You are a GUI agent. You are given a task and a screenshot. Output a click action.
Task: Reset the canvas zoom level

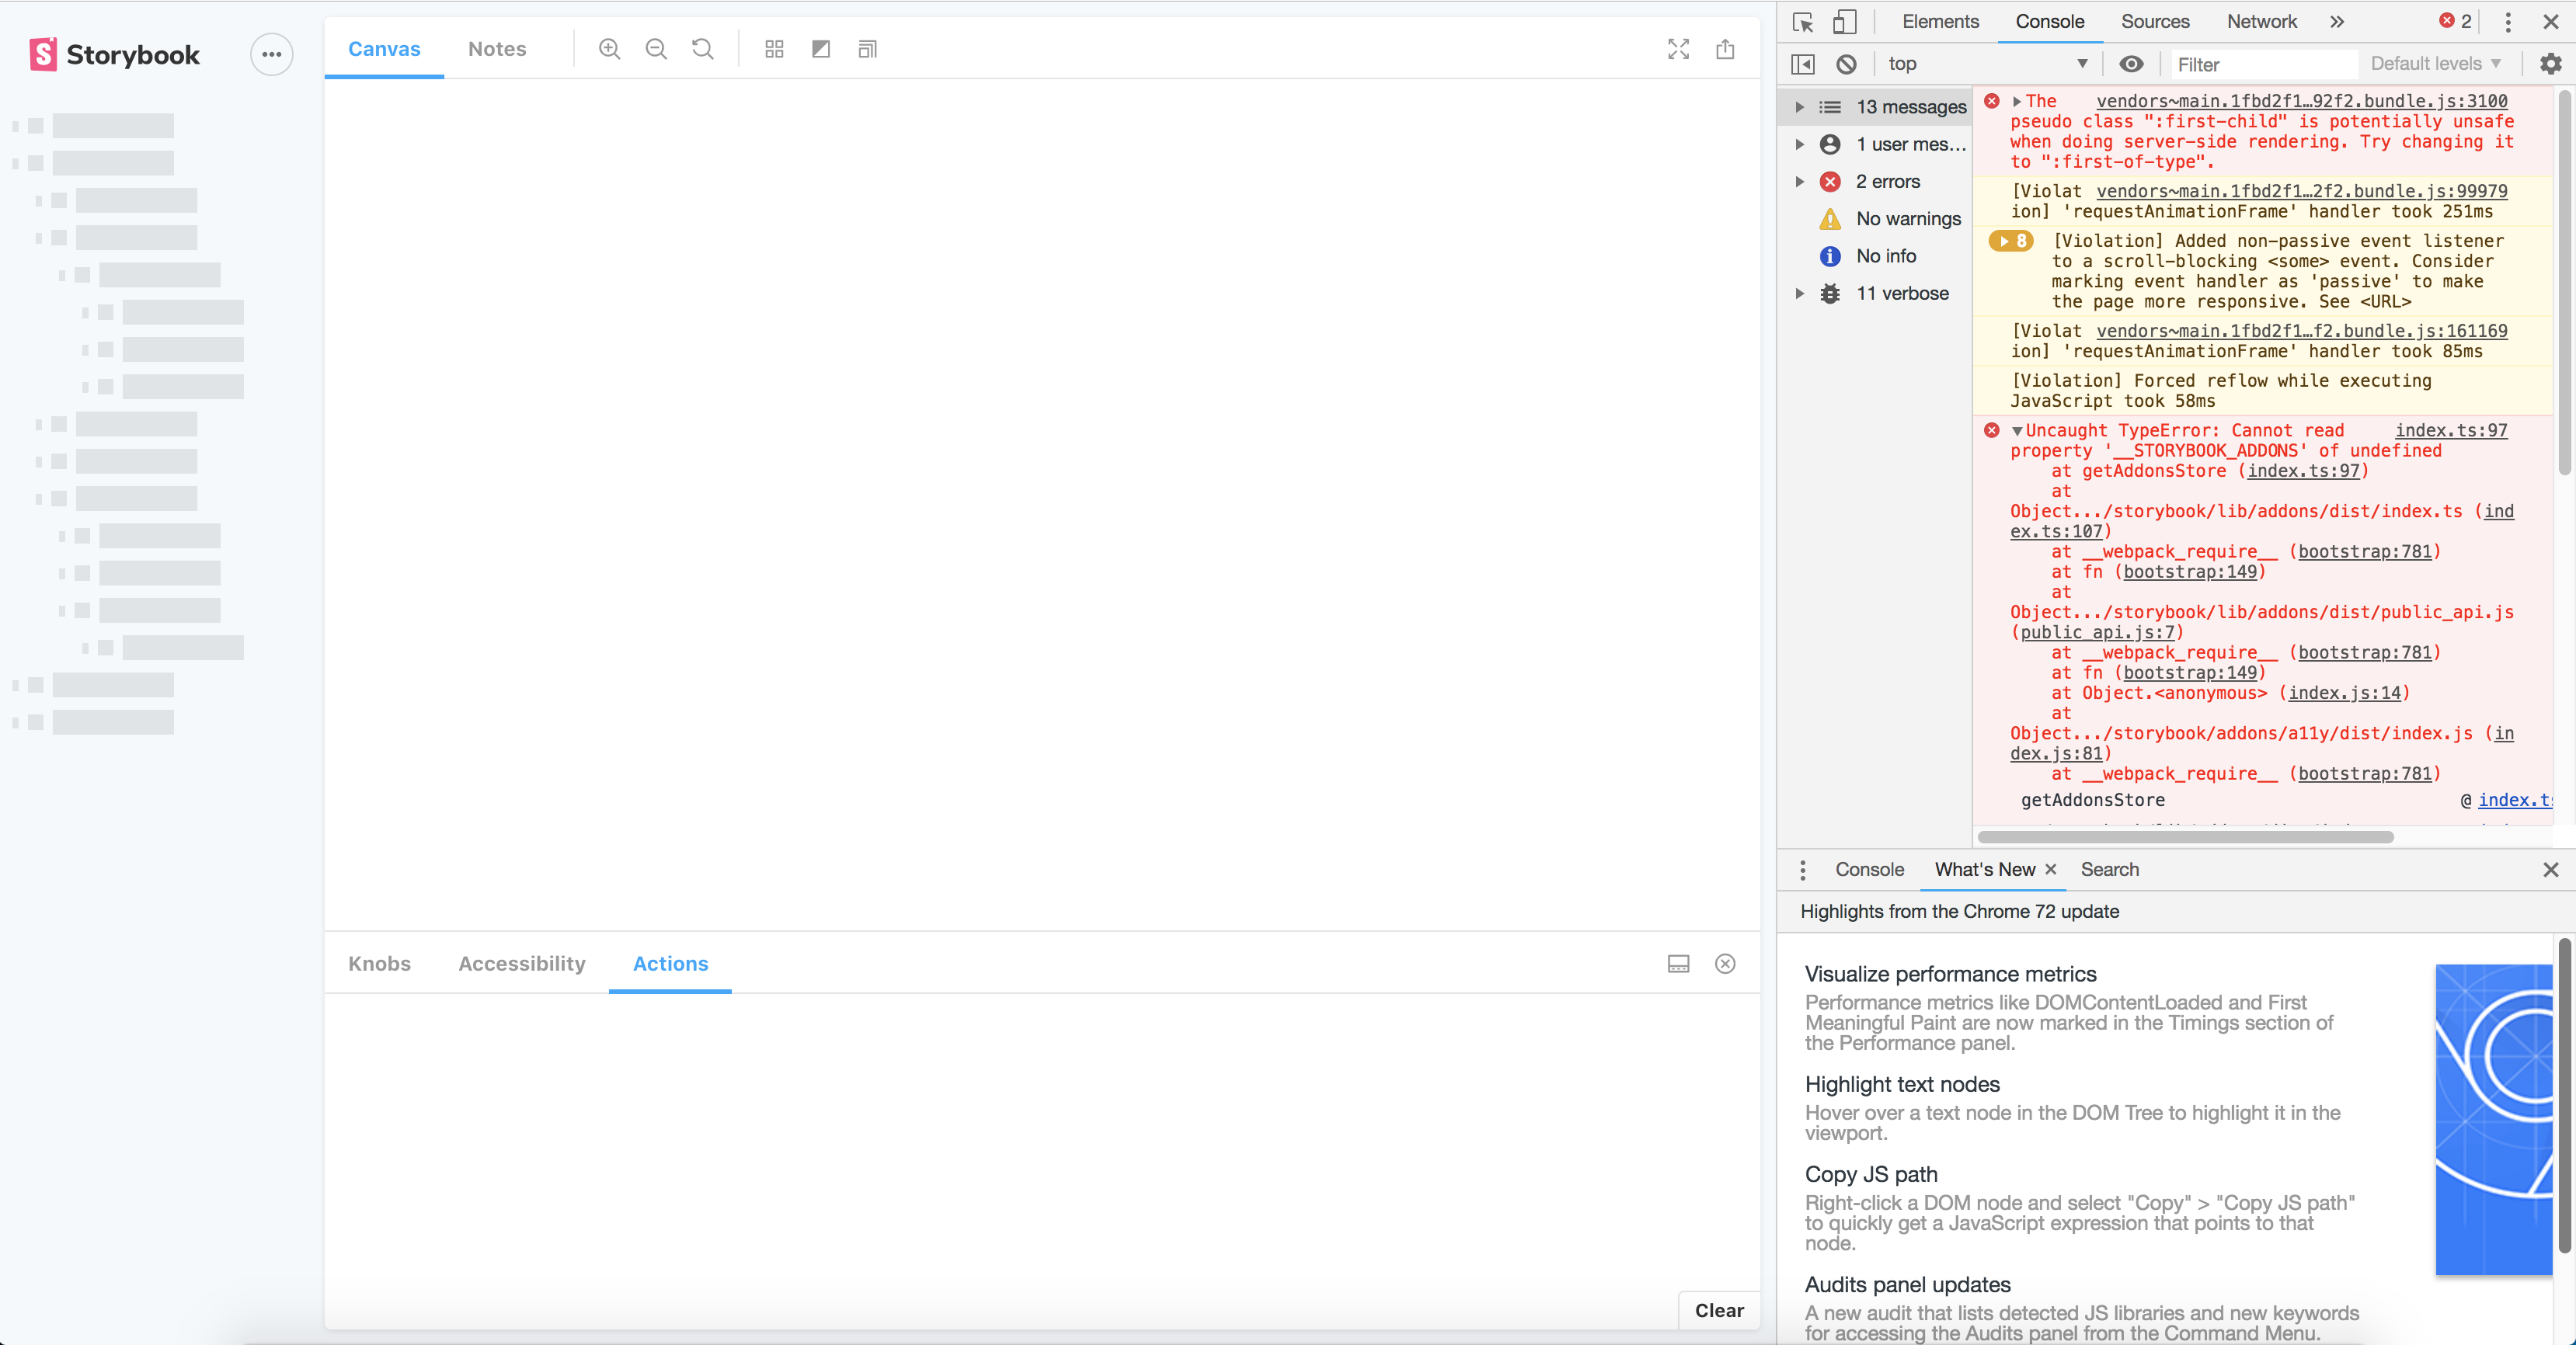702,48
